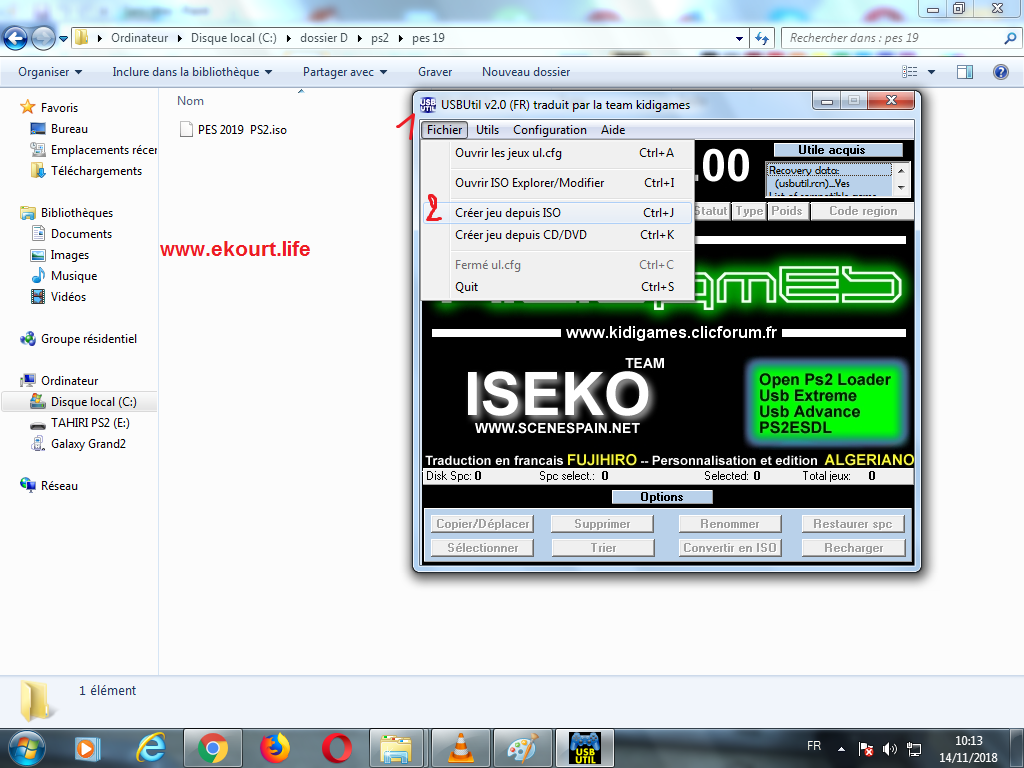Select Groupe résidentiel
Screen dimensions: 1024x768
coord(78,339)
